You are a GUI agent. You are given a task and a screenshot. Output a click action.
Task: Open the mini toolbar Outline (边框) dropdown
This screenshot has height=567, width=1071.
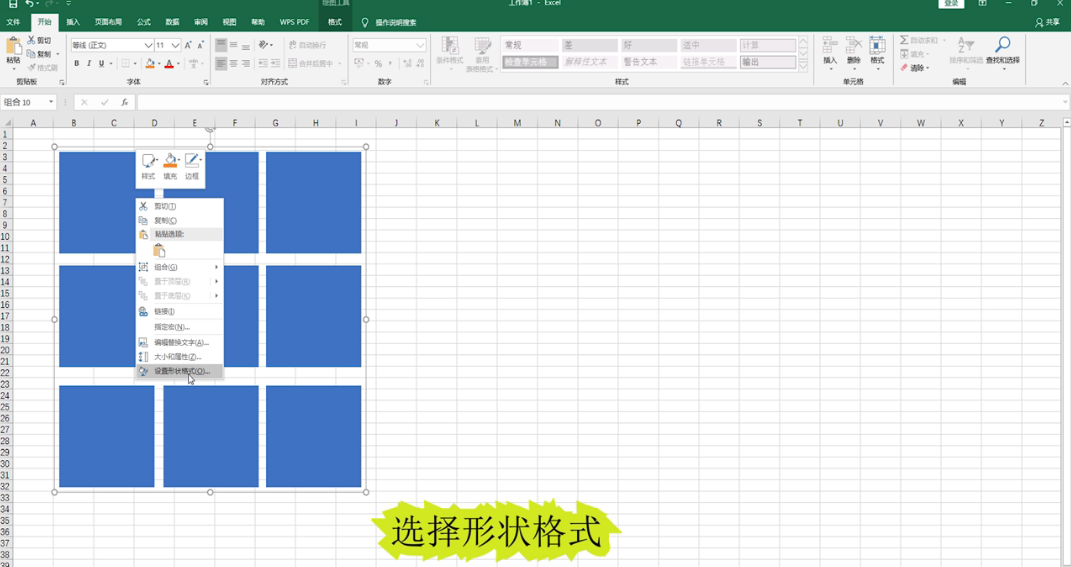coord(192,167)
